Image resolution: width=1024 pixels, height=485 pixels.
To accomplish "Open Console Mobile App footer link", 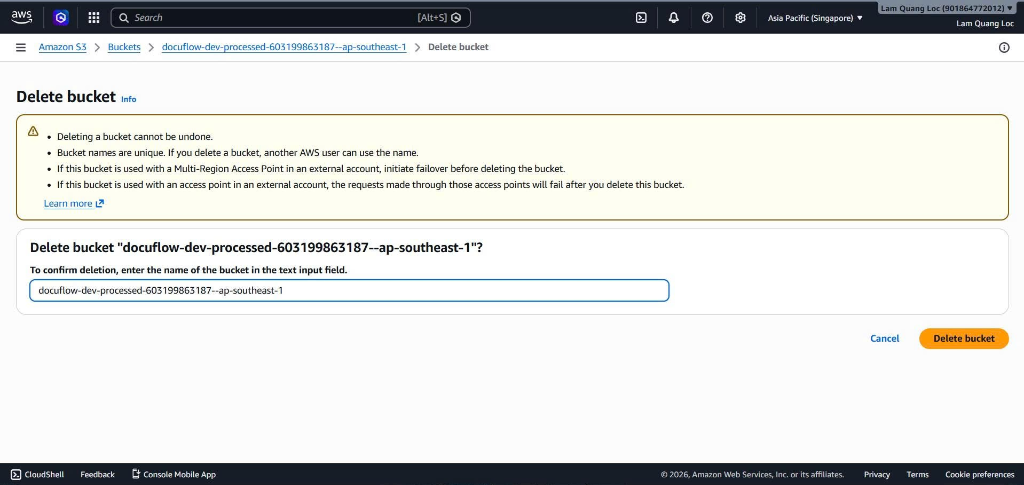I will coord(174,475).
